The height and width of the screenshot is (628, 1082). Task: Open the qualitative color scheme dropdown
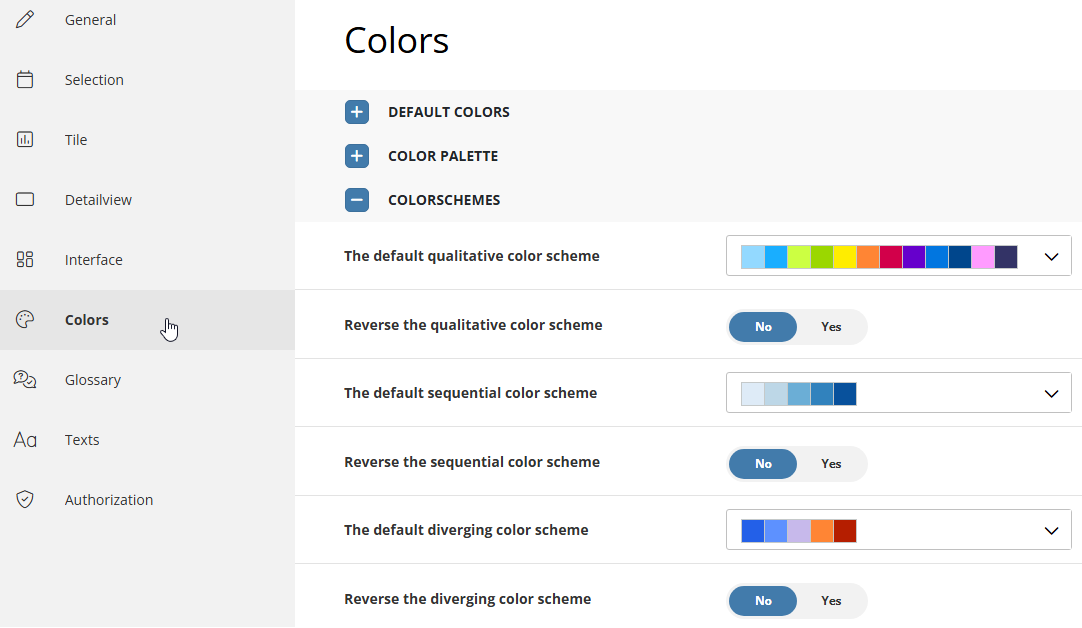pos(1051,257)
